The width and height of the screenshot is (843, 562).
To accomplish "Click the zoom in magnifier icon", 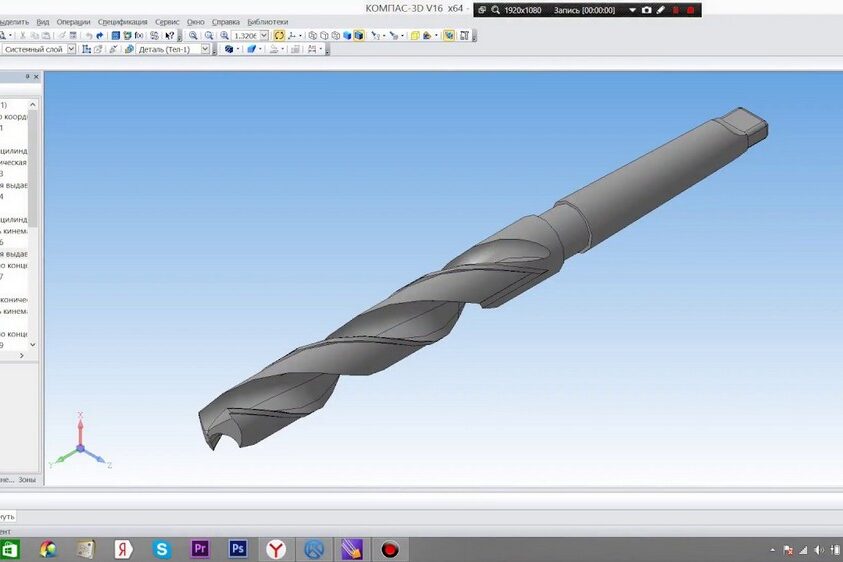I will tap(193, 35).
